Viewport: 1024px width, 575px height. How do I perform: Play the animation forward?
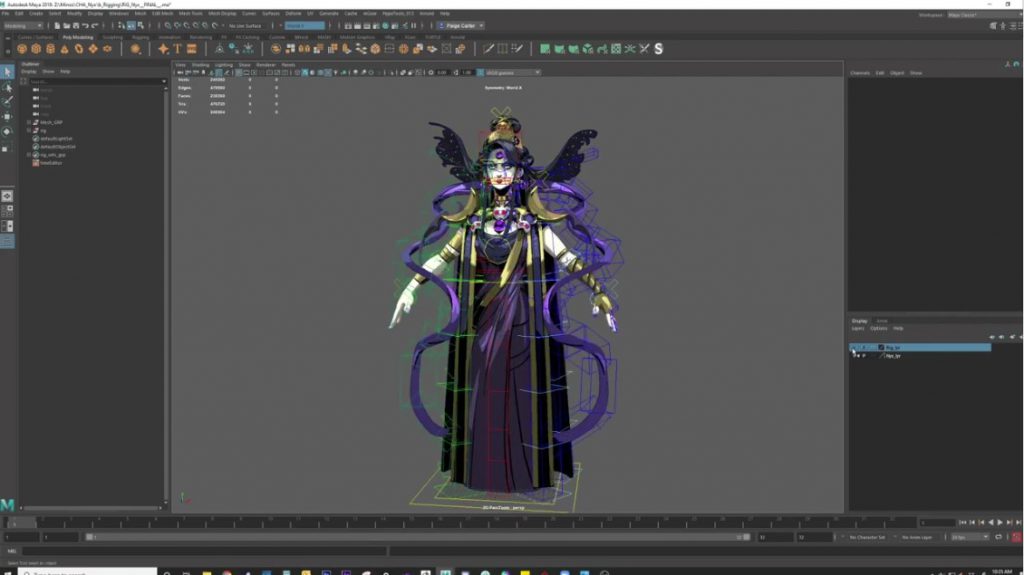pos(1000,523)
